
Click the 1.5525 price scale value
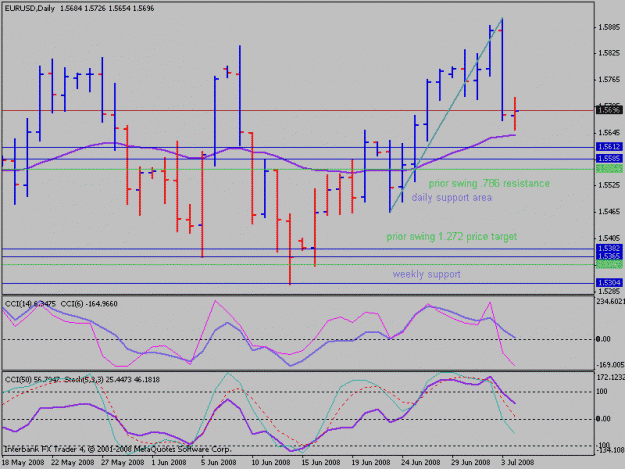(x=609, y=185)
